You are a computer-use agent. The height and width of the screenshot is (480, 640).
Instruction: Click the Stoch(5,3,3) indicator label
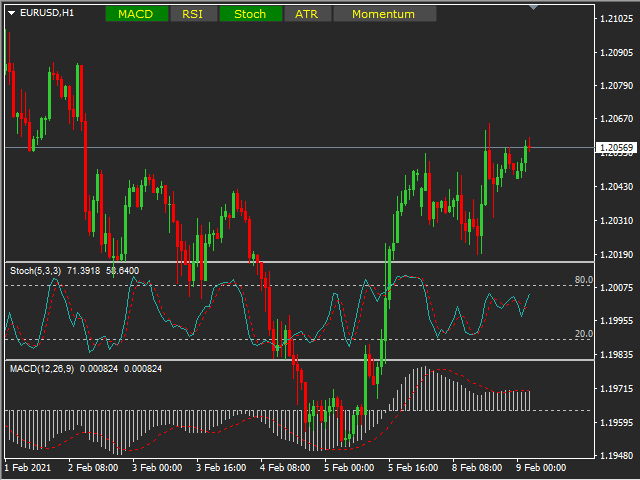click(x=36, y=271)
